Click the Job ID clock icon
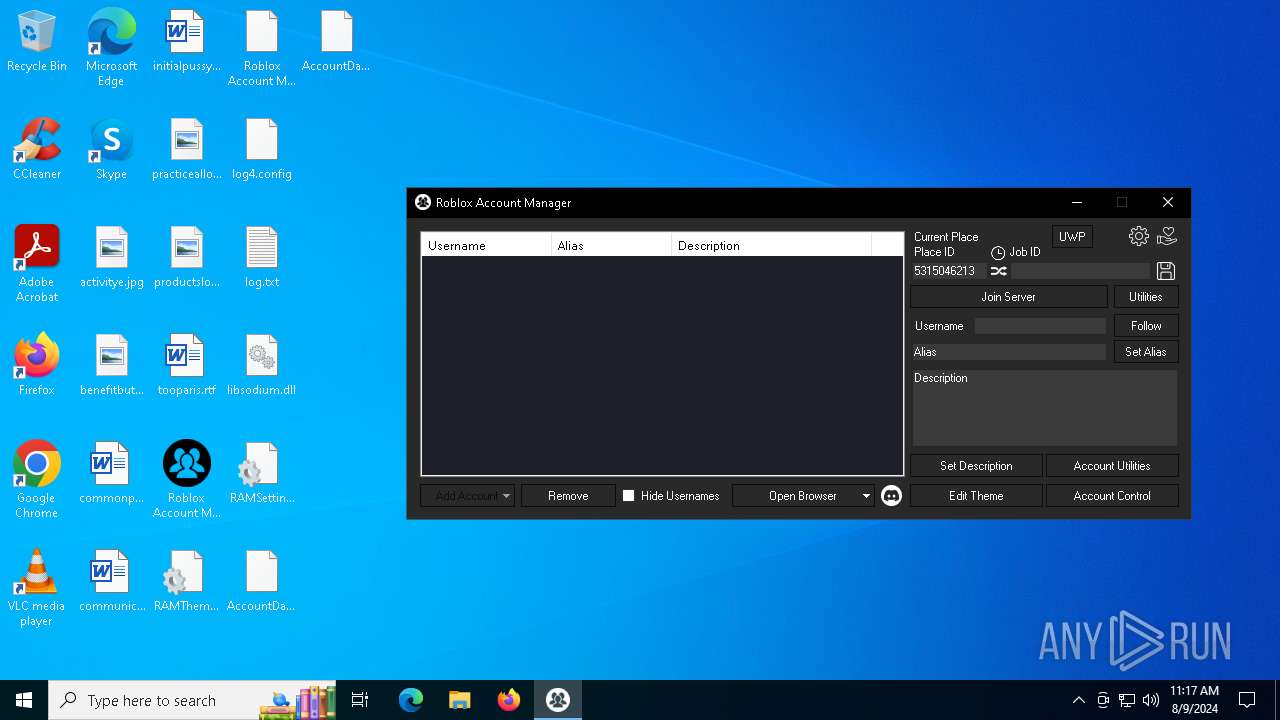The width and height of the screenshot is (1280, 720). tap(998, 253)
